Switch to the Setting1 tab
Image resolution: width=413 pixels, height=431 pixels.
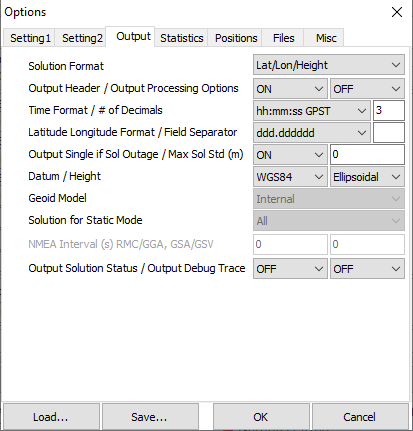(29, 38)
